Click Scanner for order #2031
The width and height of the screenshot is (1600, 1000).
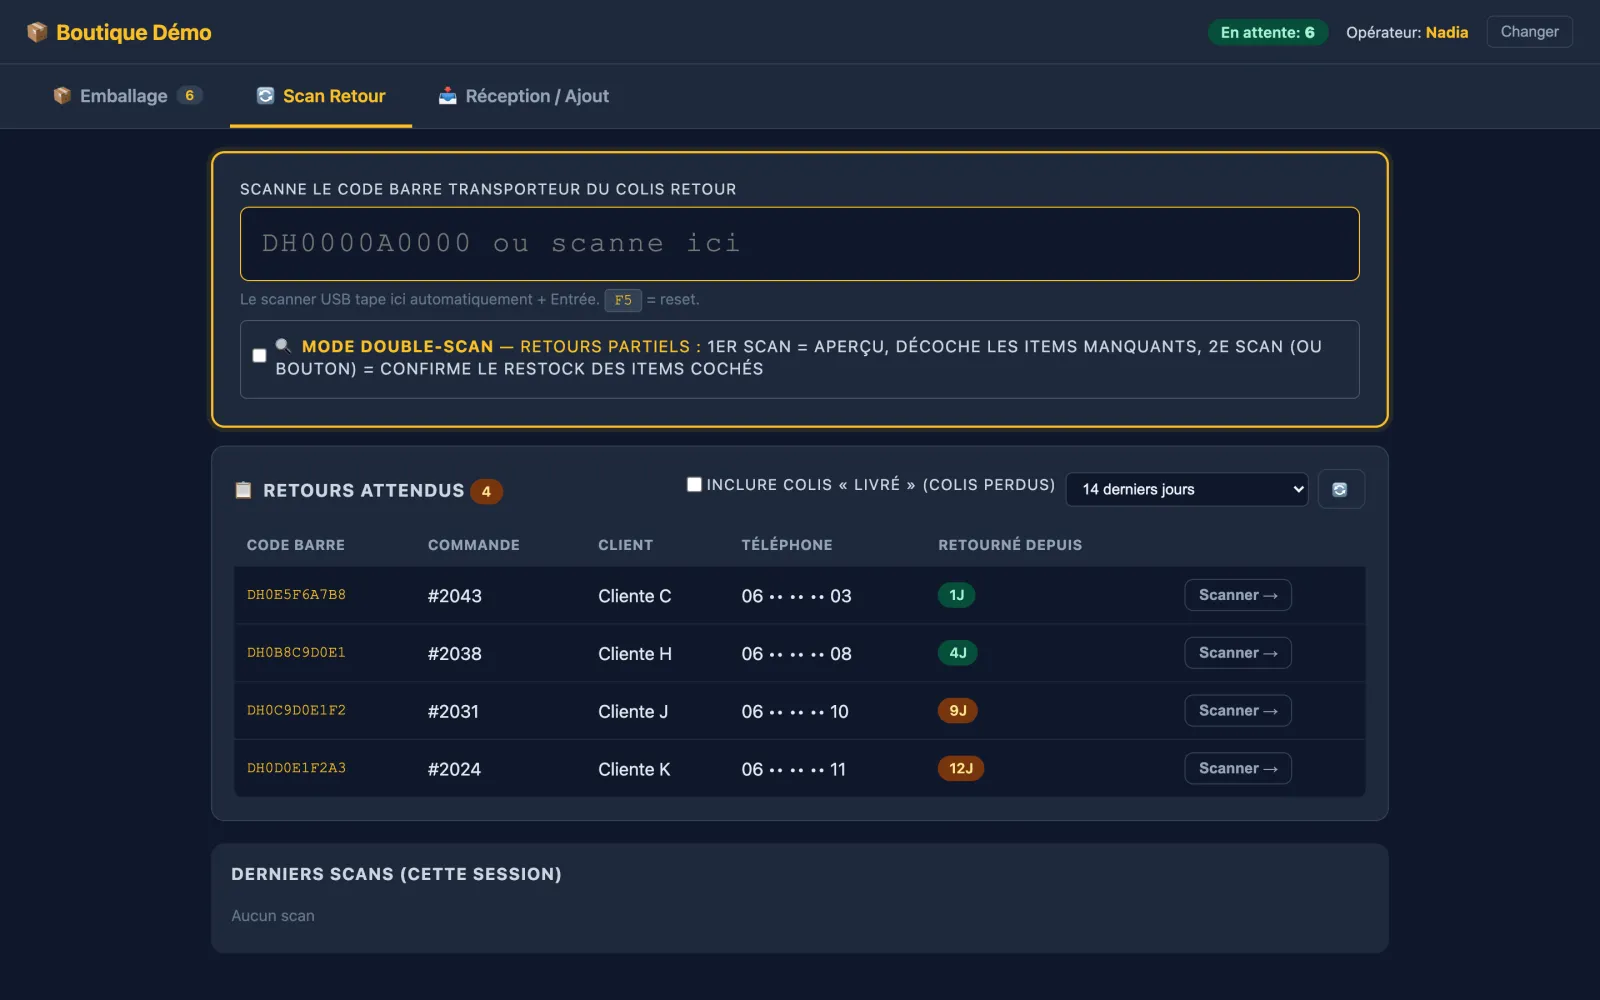(1238, 711)
